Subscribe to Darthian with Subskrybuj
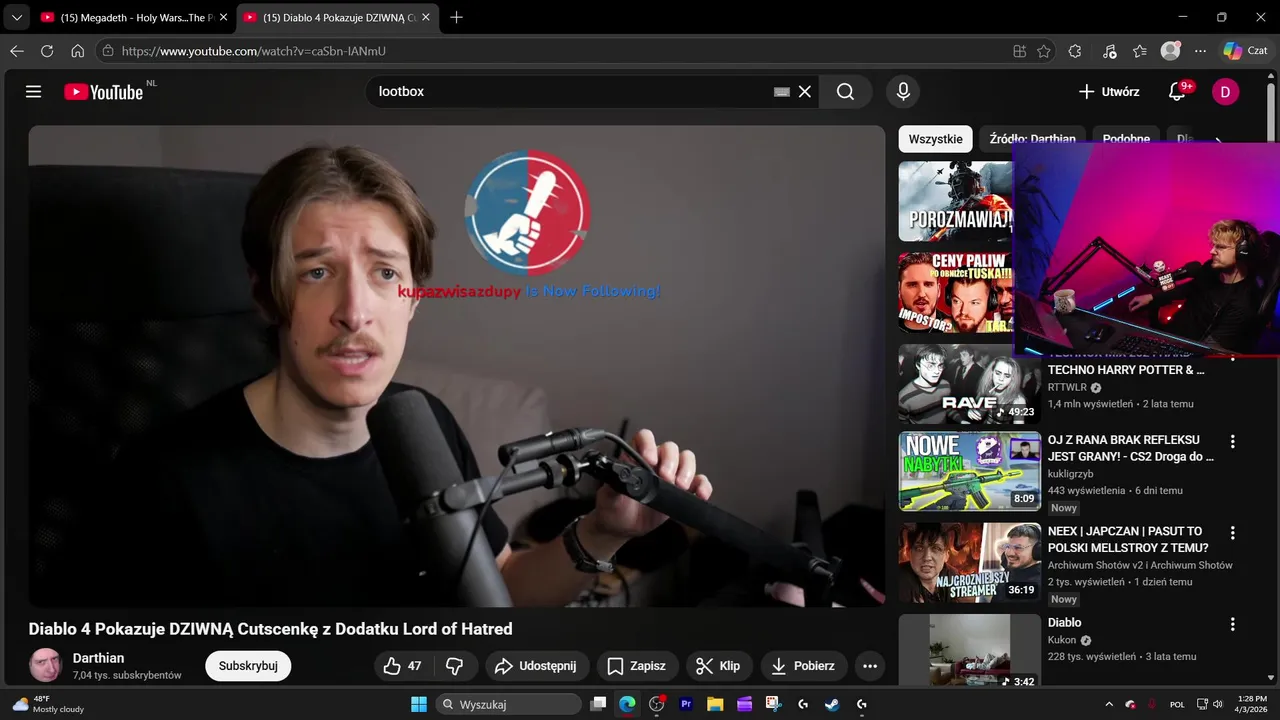Image resolution: width=1280 pixels, height=720 pixels. pos(248,666)
